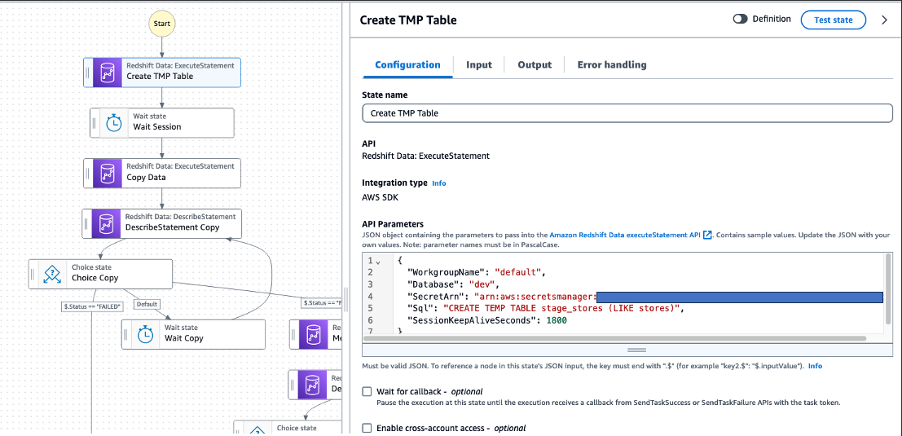The image size is (902, 436).
Task: Enable Wait for callback checkbox
Action: click(x=367, y=391)
